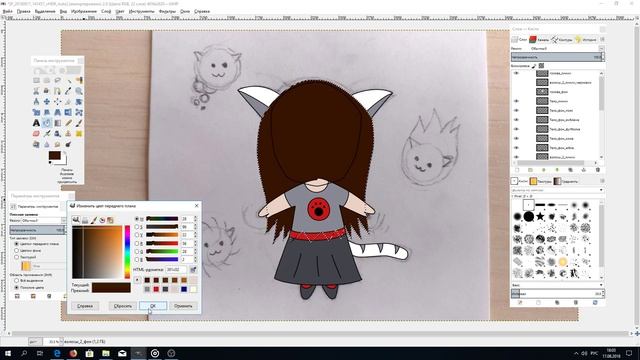This screenshot has height=360, width=640.
Task: Choose fill type 'Цветом фона' radio
Action: click(x=17, y=250)
